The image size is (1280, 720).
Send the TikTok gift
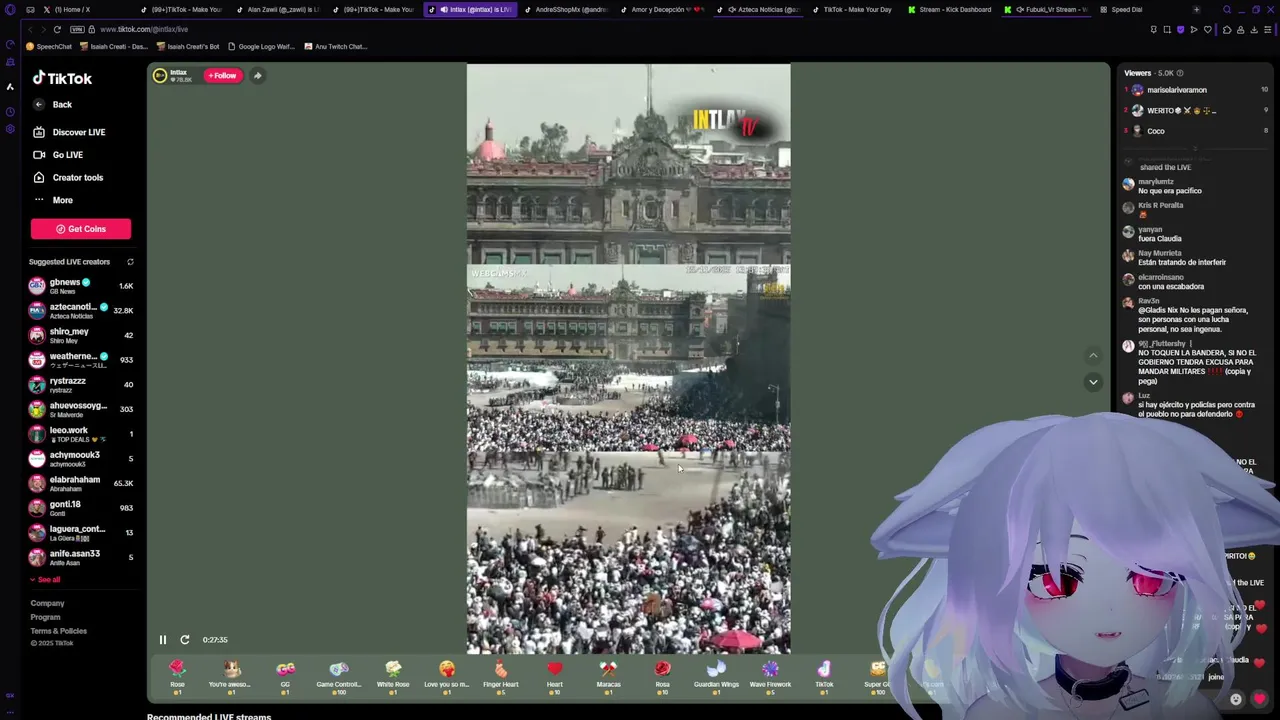tap(824, 677)
